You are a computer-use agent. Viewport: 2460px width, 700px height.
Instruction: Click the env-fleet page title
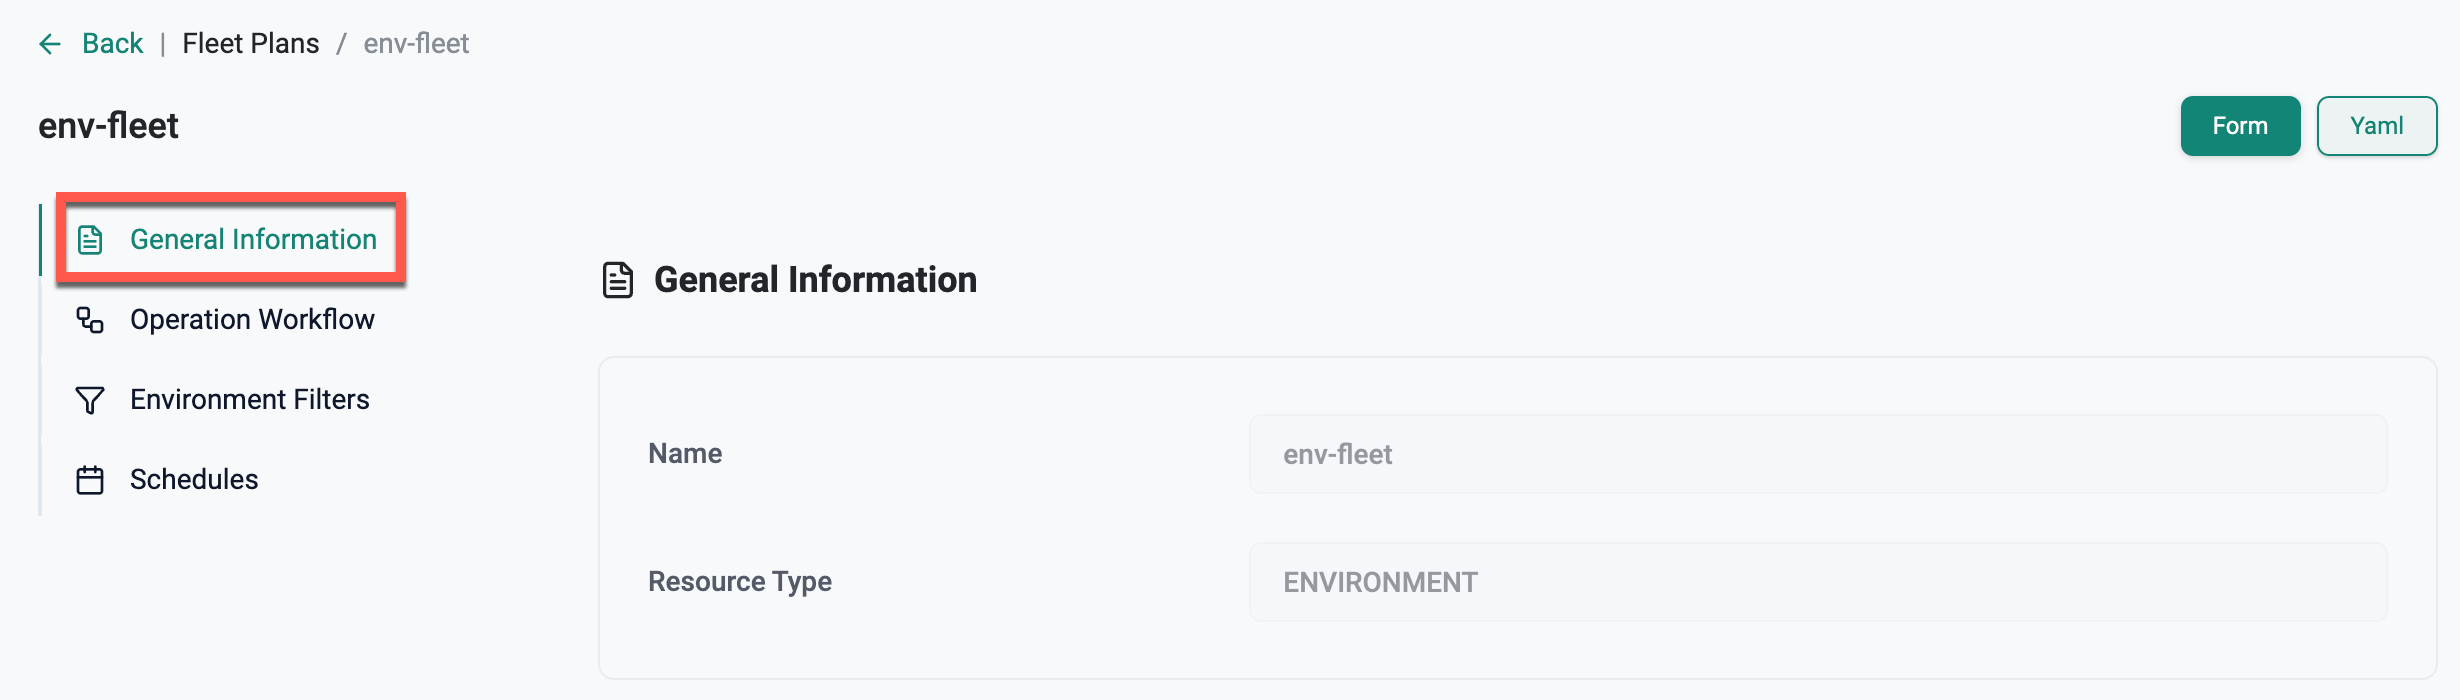(x=108, y=126)
